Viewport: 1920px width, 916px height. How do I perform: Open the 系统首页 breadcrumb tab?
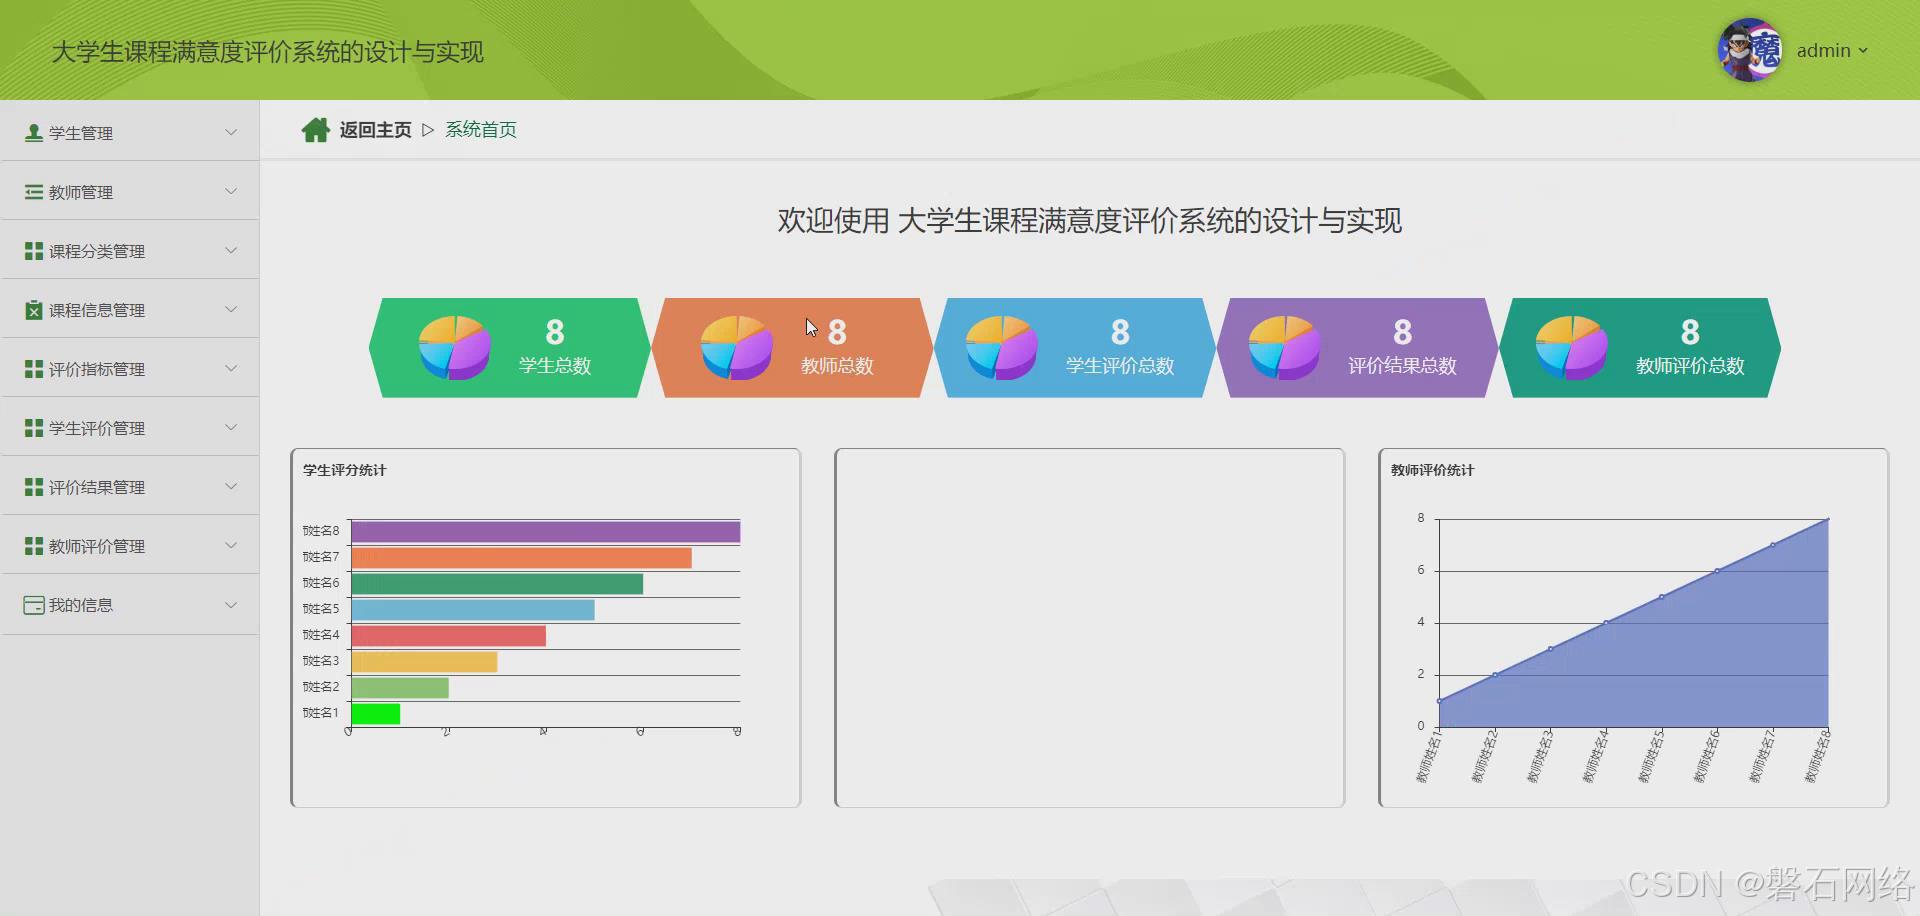[480, 129]
